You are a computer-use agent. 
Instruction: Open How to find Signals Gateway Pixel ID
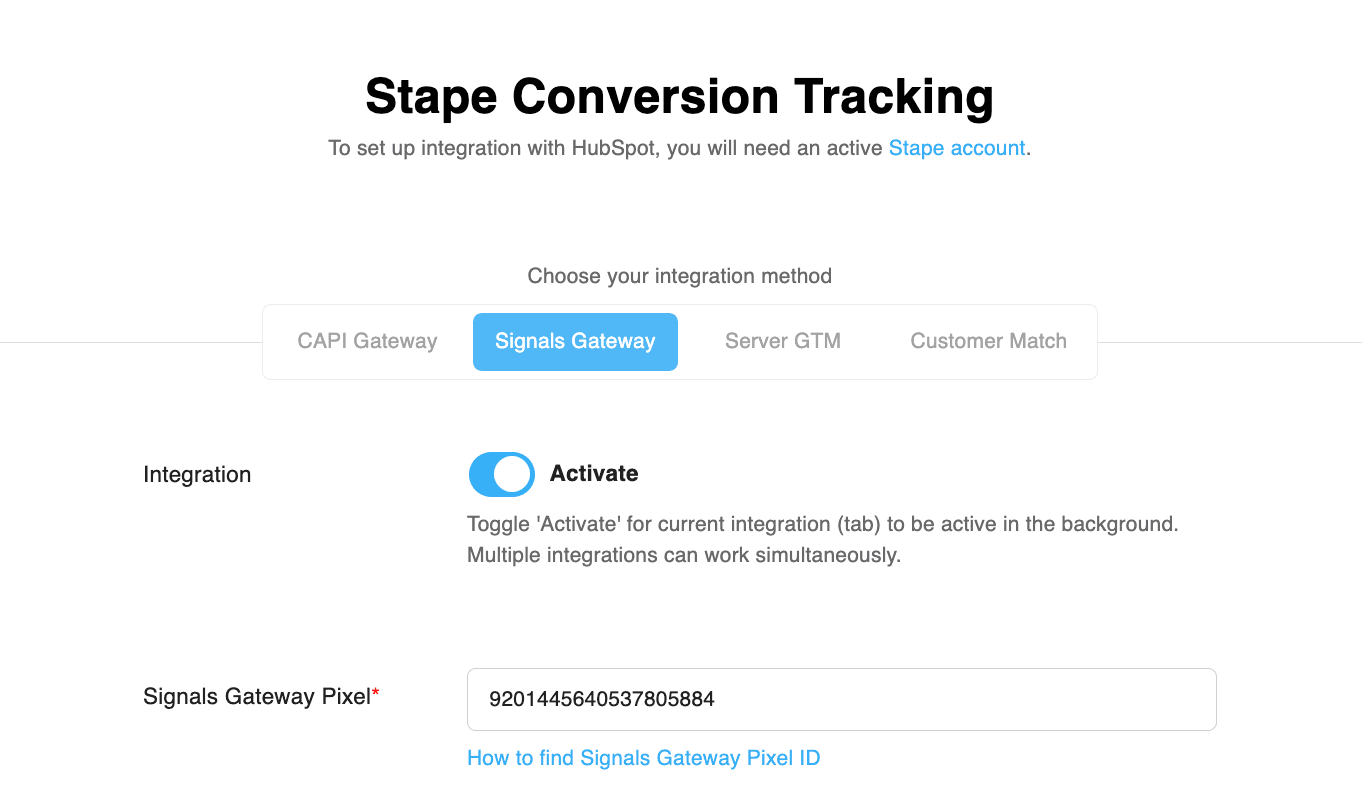click(643, 758)
